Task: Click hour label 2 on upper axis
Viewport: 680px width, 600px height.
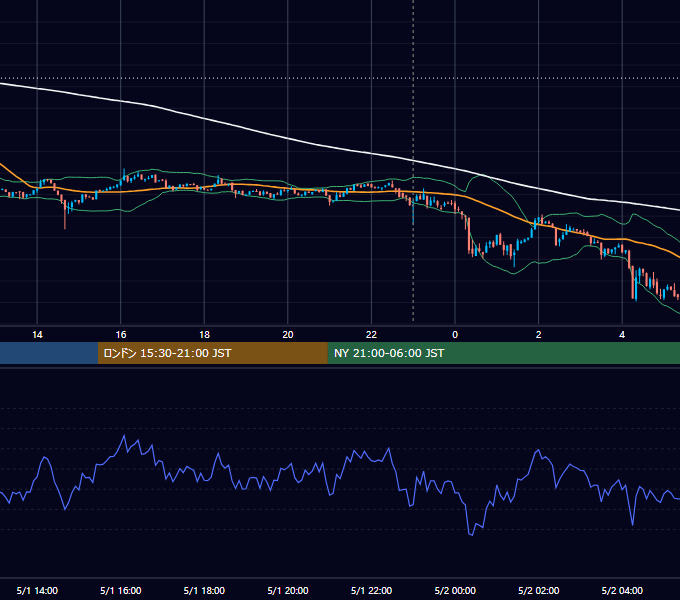Action: coord(539,335)
